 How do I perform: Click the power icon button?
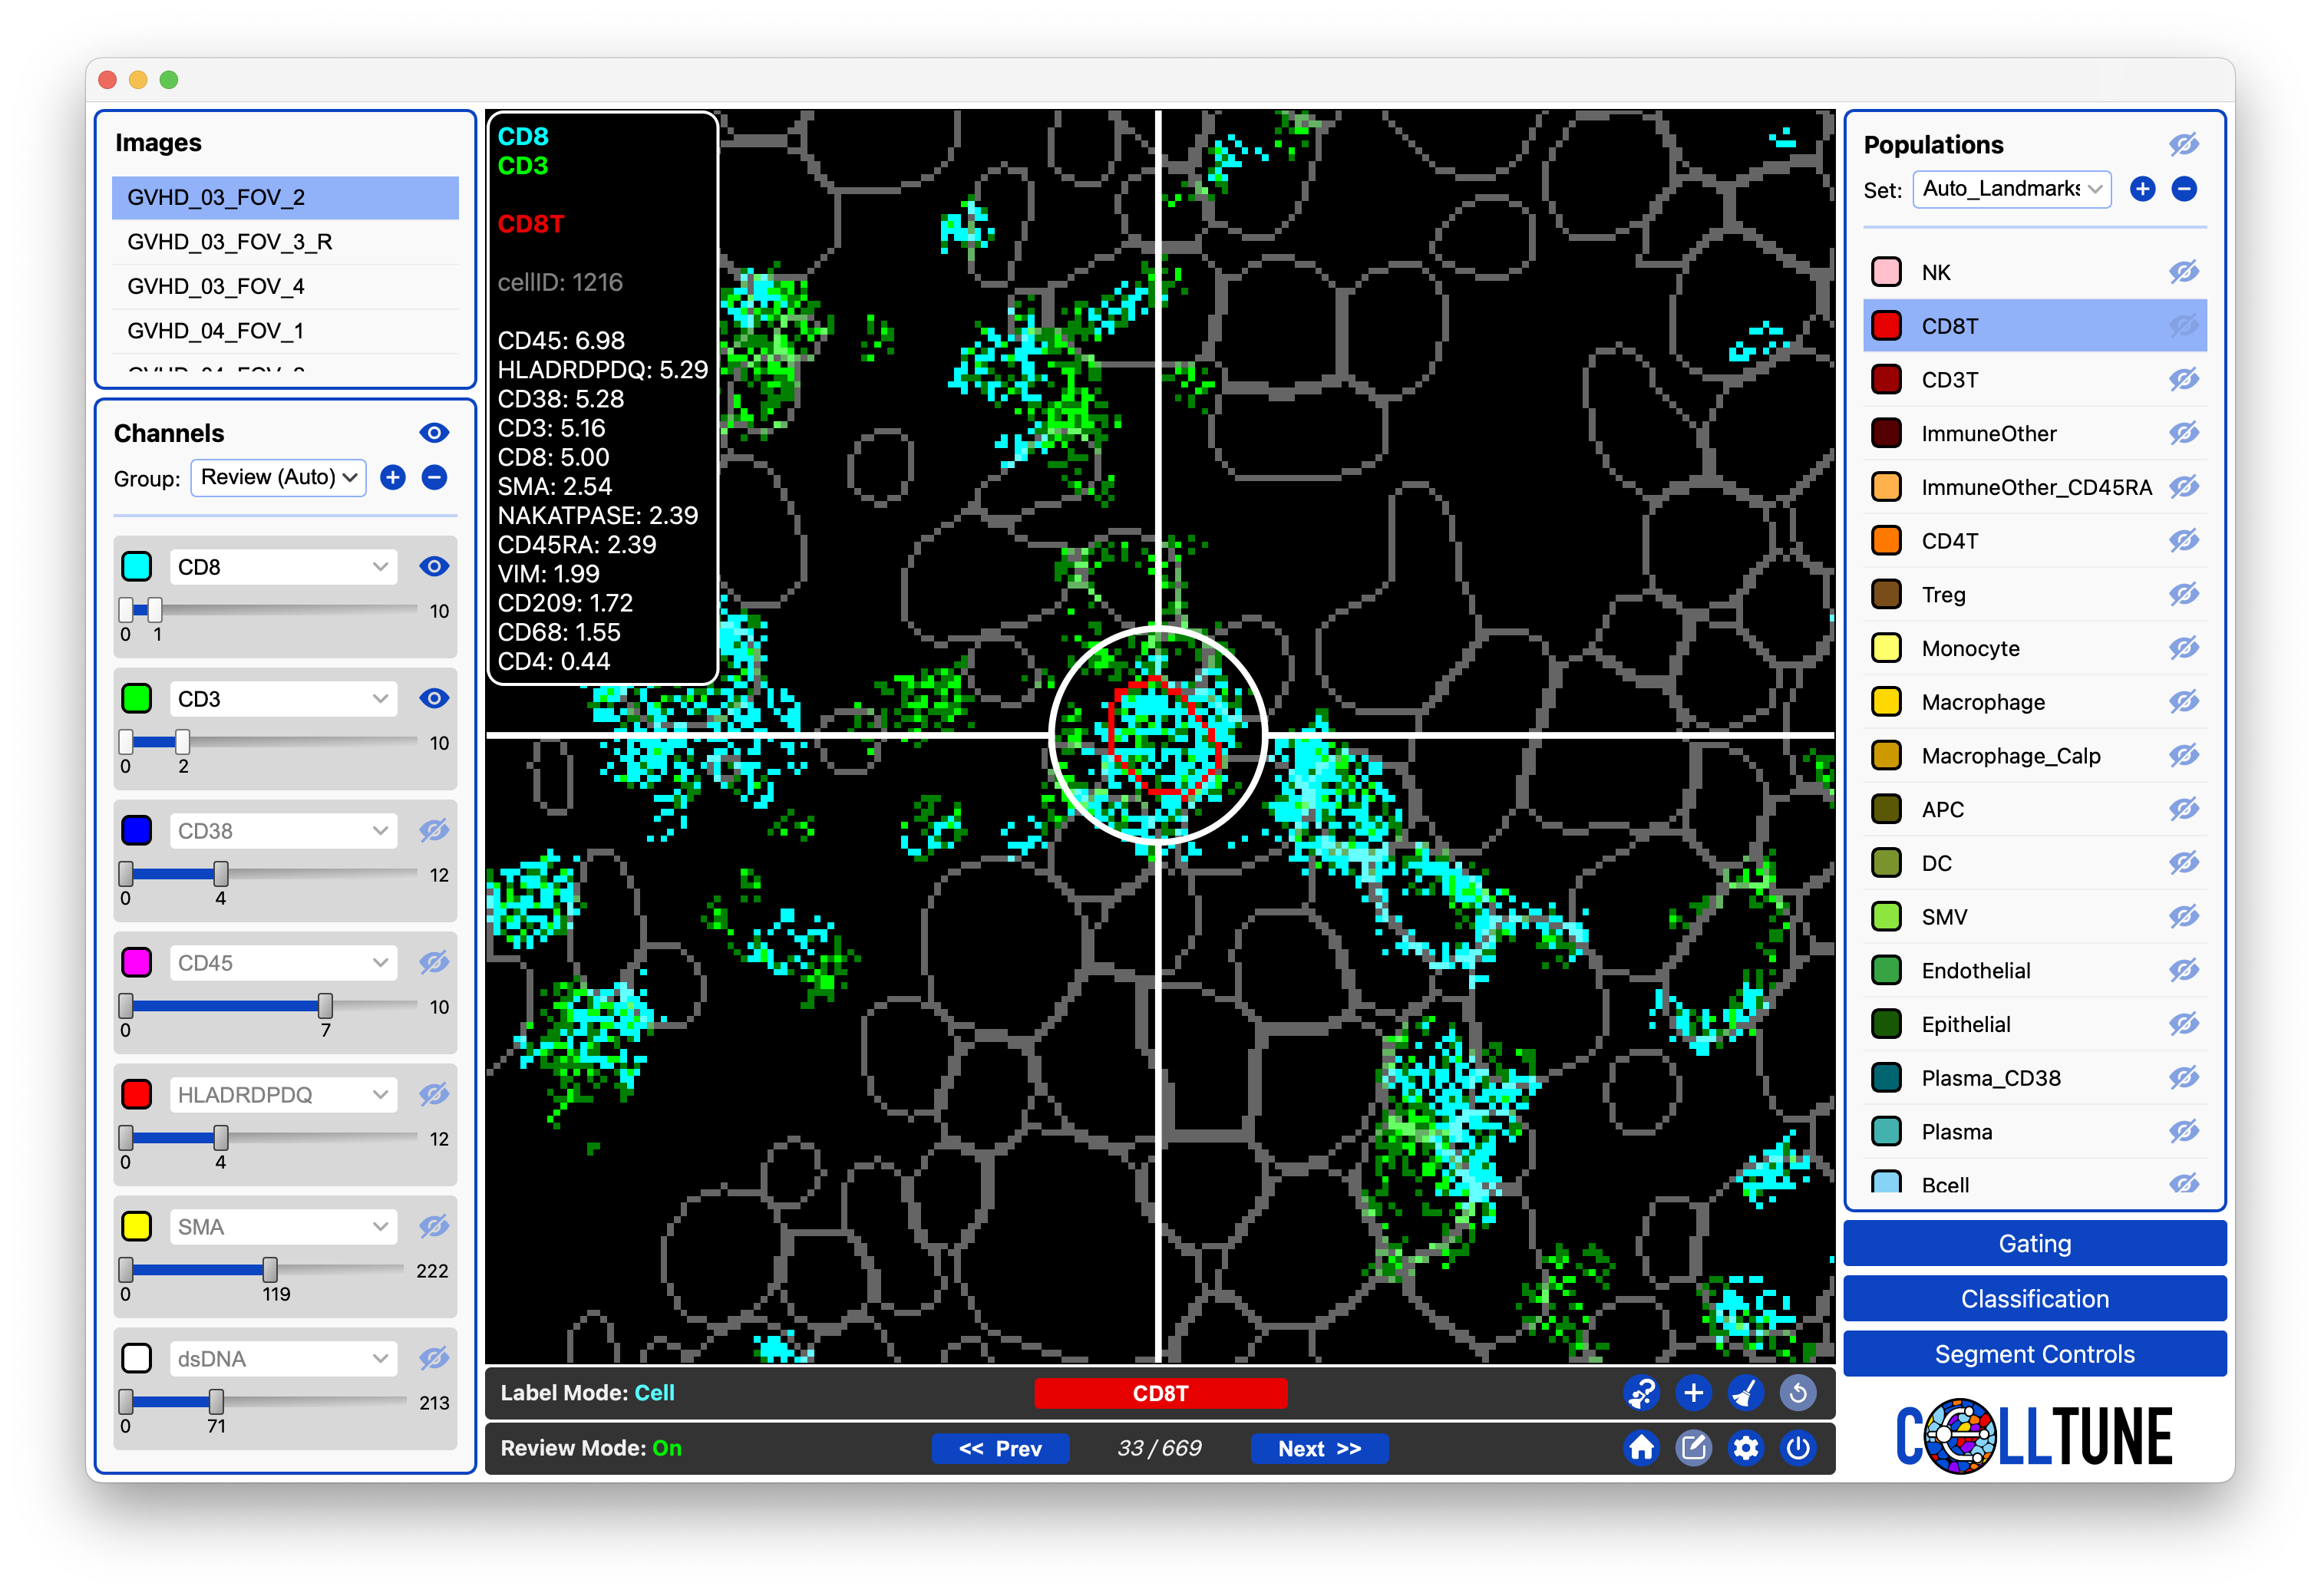(1797, 1447)
